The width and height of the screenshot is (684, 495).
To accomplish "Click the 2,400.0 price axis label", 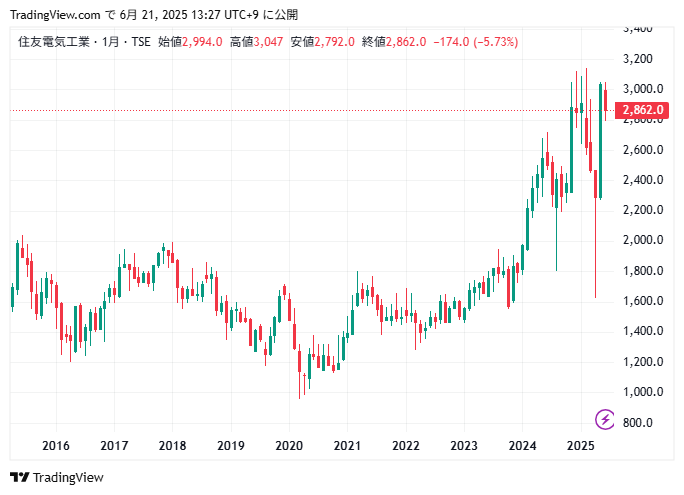I will [643, 180].
